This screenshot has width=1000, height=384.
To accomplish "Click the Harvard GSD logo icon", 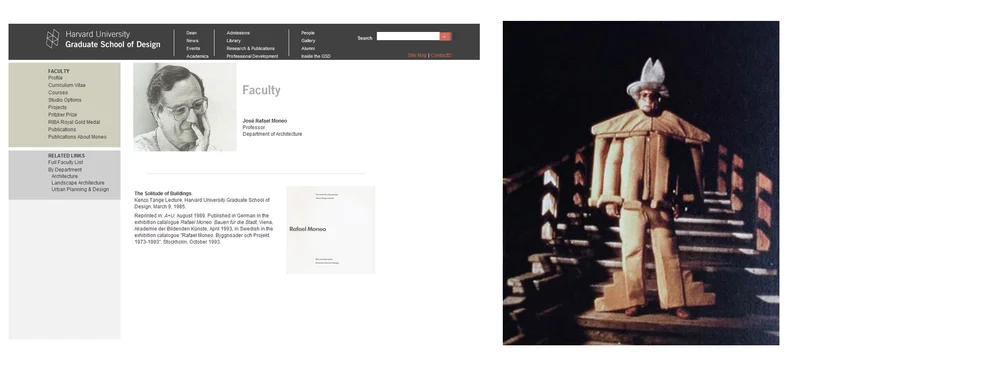I will 52,39.
